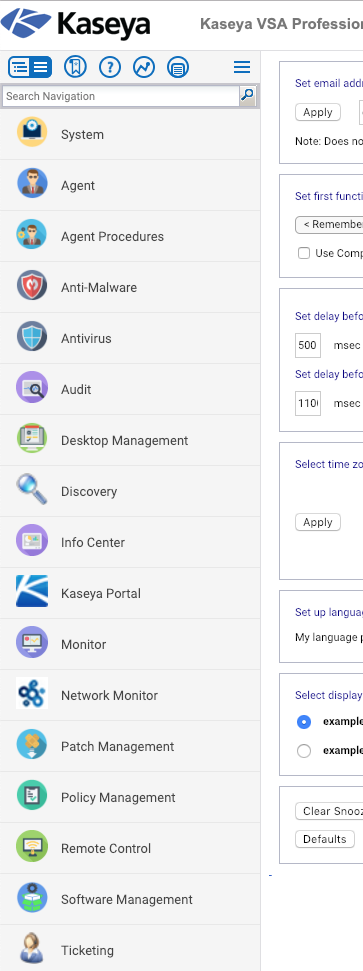Switch navigation to list view mode
Image resolution: width=363 pixels, height=971 pixels.
point(41,67)
